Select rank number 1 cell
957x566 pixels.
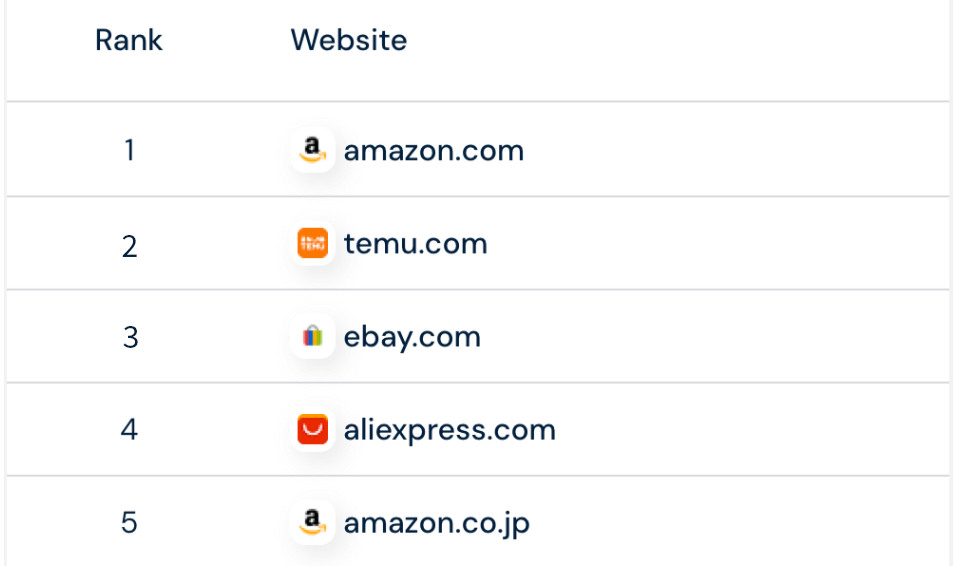pyautogui.click(x=129, y=151)
